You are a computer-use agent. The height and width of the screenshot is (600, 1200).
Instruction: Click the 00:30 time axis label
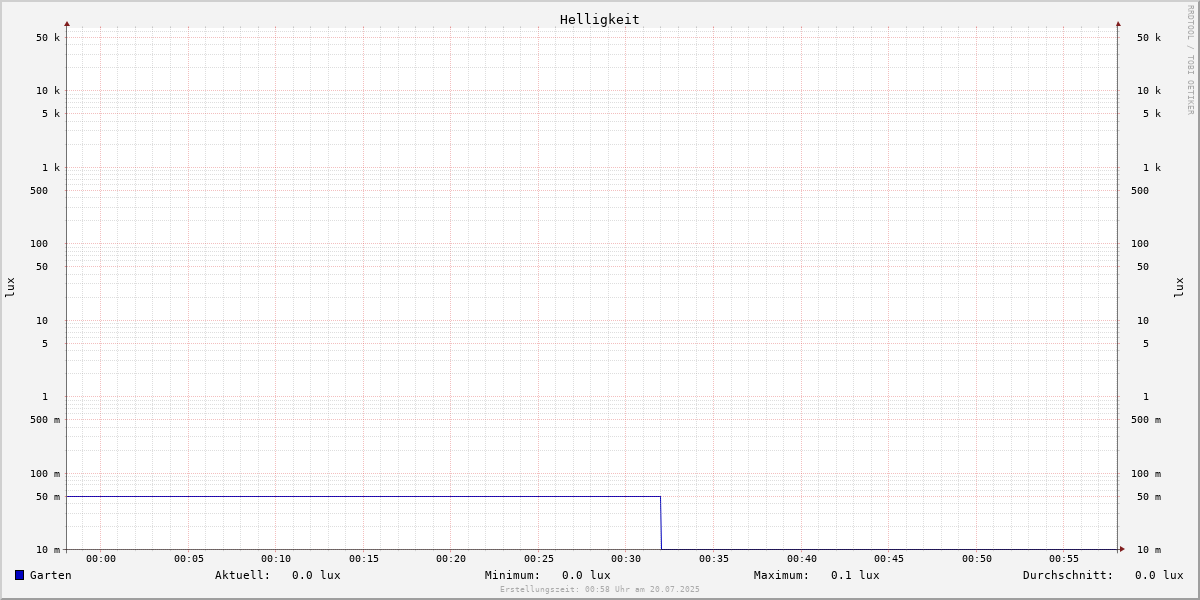[626, 559]
